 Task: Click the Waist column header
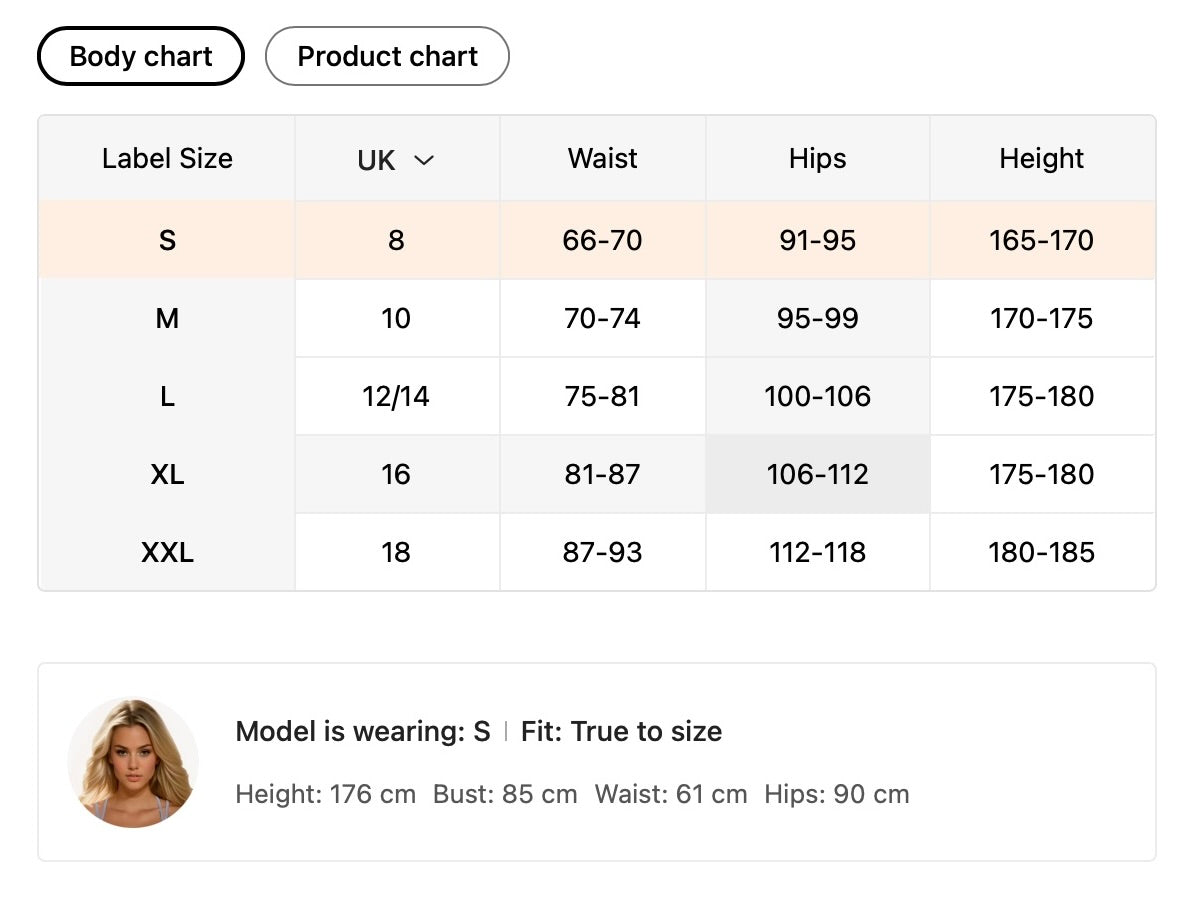point(603,158)
